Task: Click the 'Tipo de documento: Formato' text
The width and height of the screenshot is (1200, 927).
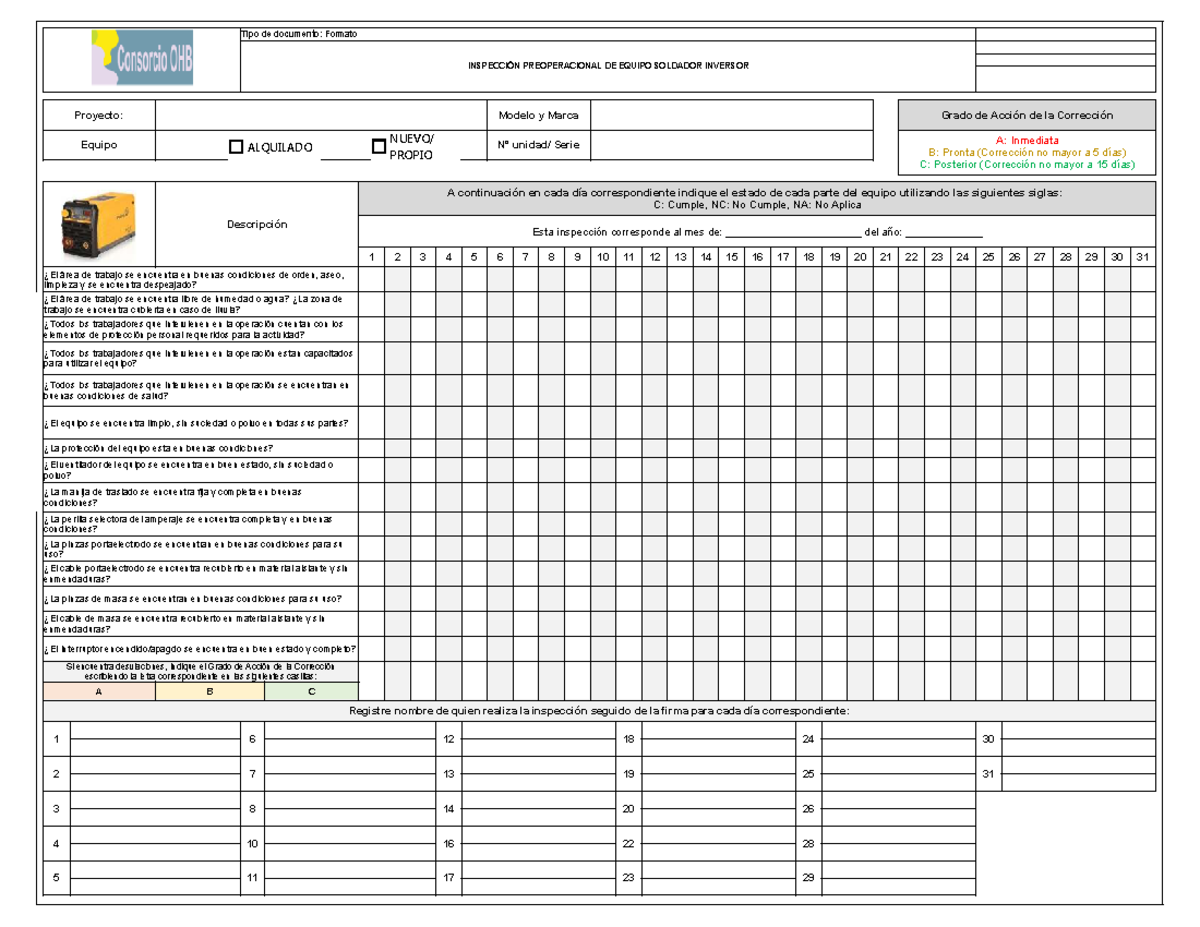Action: pos(299,35)
